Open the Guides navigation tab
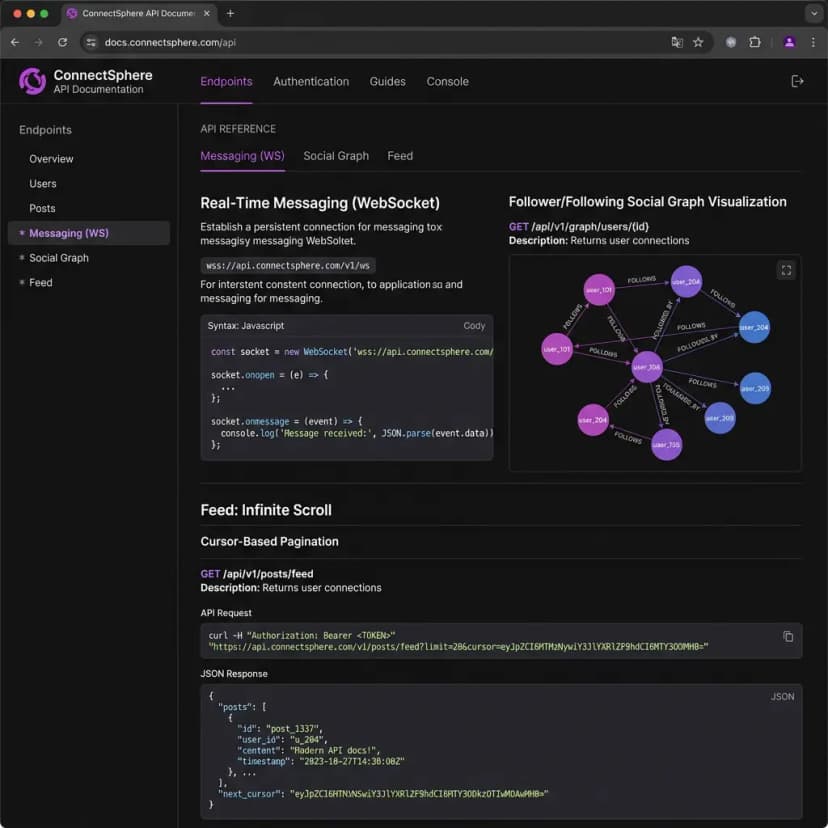Viewport: 828px width, 828px height. (388, 81)
